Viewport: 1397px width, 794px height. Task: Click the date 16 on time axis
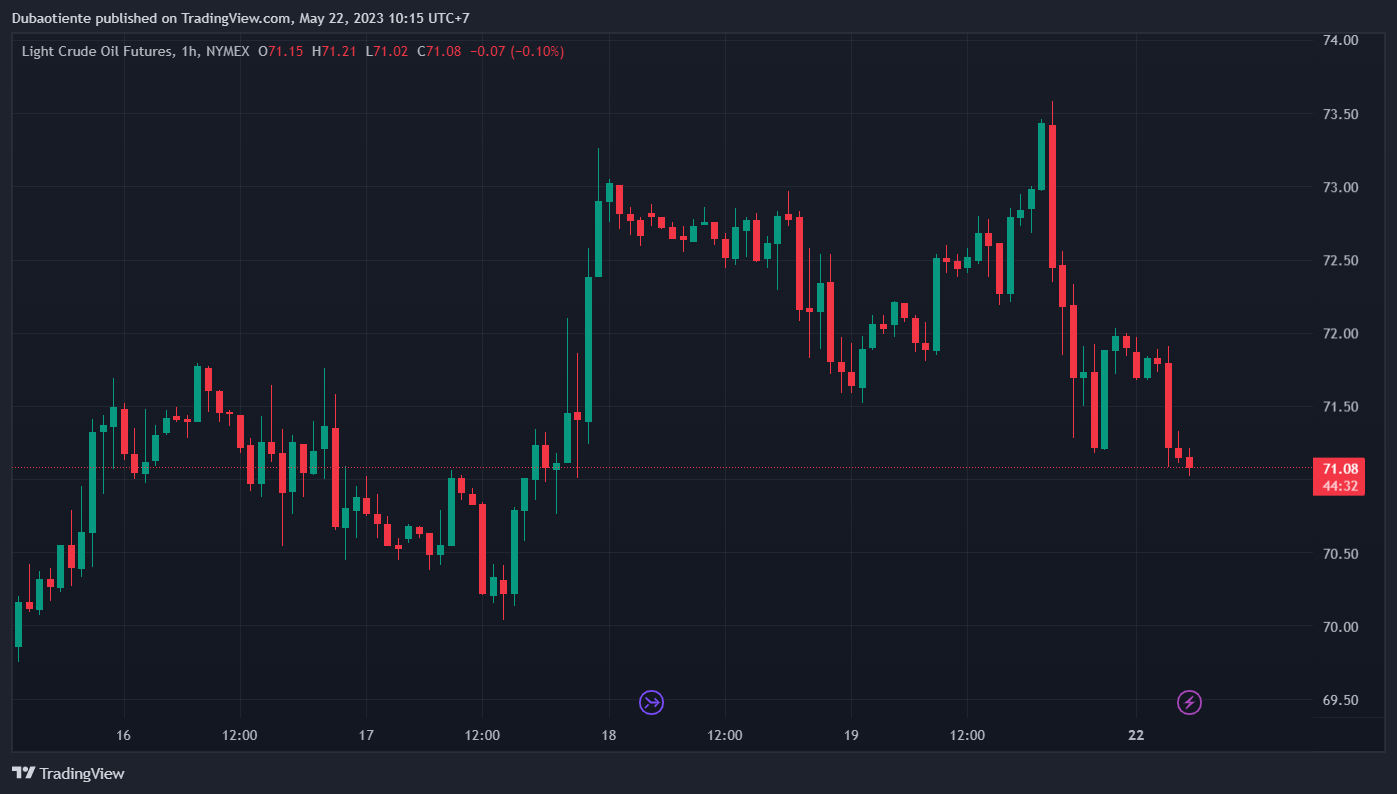click(x=124, y=735)
